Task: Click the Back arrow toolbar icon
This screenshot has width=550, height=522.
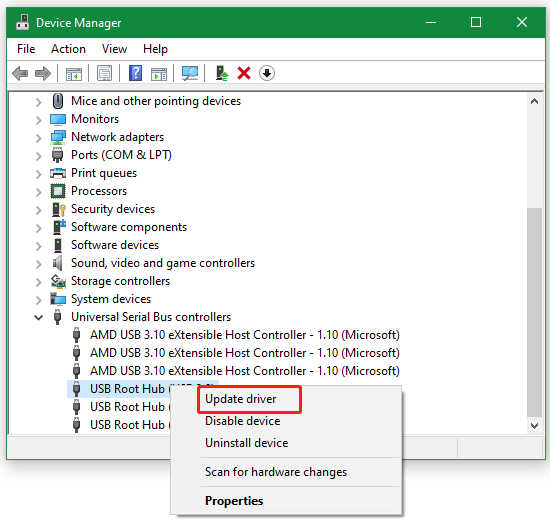Action: point(20,74)
